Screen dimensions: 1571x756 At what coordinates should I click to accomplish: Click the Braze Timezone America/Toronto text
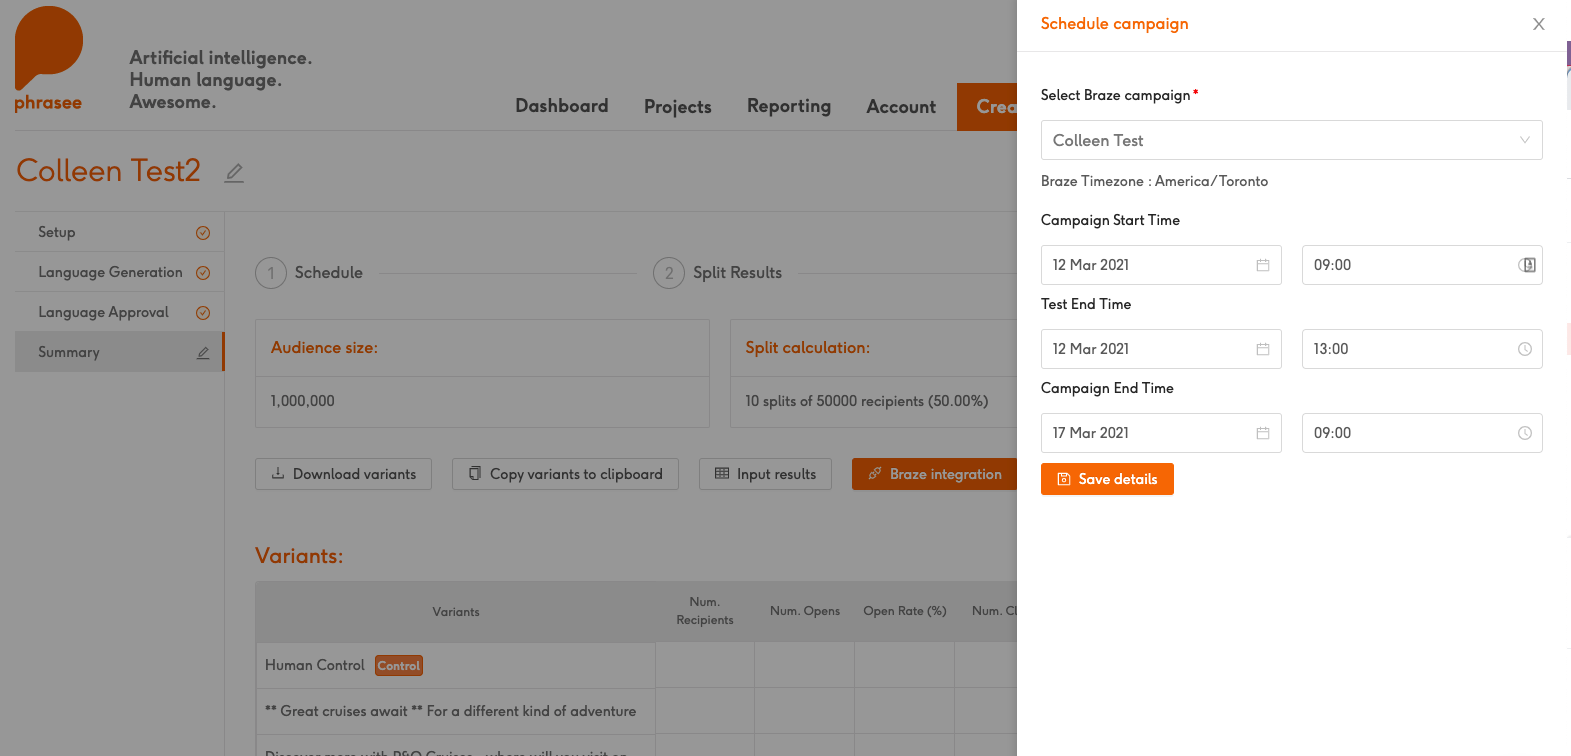pos(1154,181)
